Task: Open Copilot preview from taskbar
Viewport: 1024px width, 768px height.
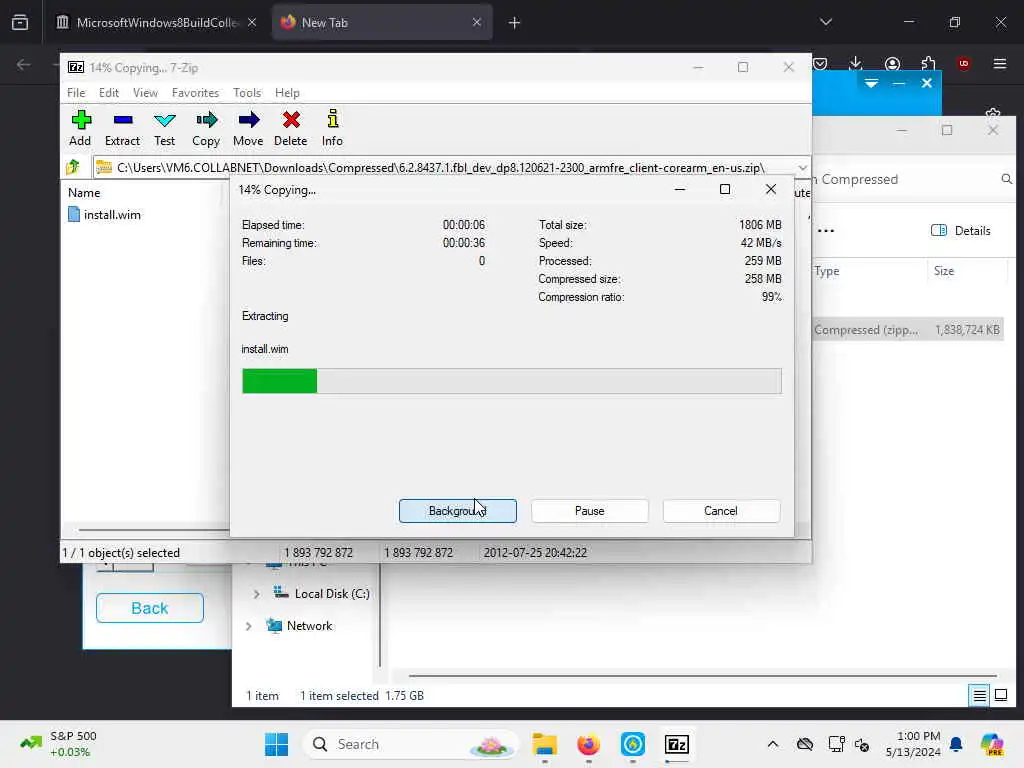Action: pyautogui.click(x=992, y=744)
